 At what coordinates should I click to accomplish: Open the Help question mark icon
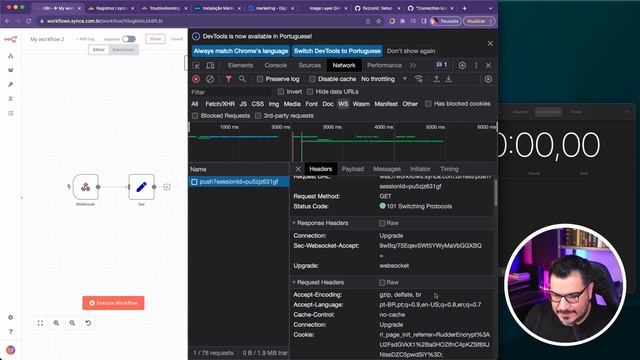pyautogui.click(x=11, y=331)
